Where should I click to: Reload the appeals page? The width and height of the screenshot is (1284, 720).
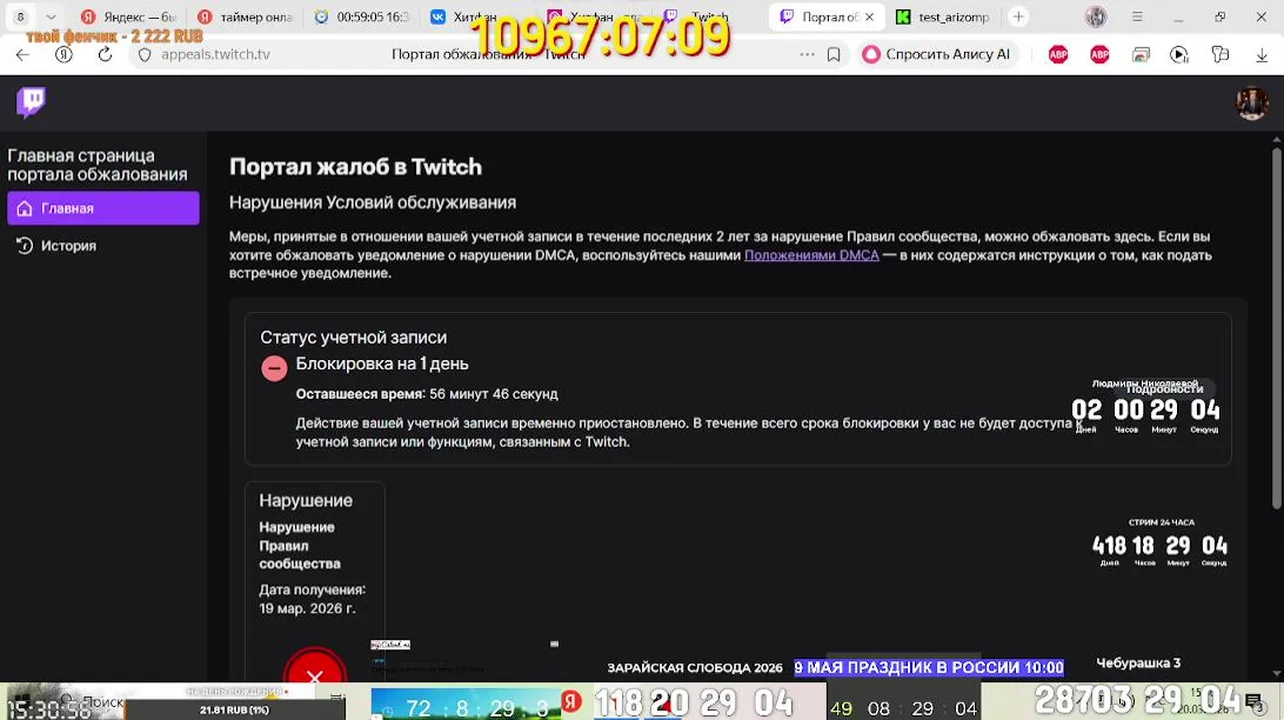(x=105, y=55)
